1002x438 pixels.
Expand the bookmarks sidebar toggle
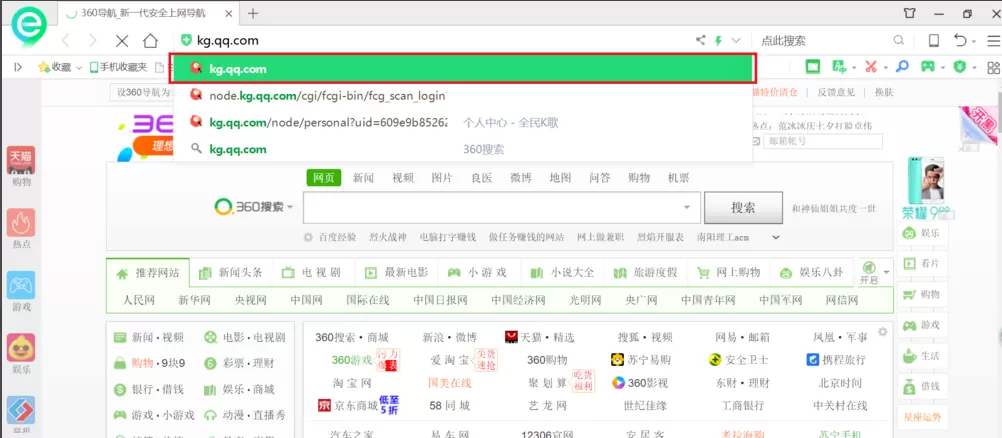[x=18, y=66]
